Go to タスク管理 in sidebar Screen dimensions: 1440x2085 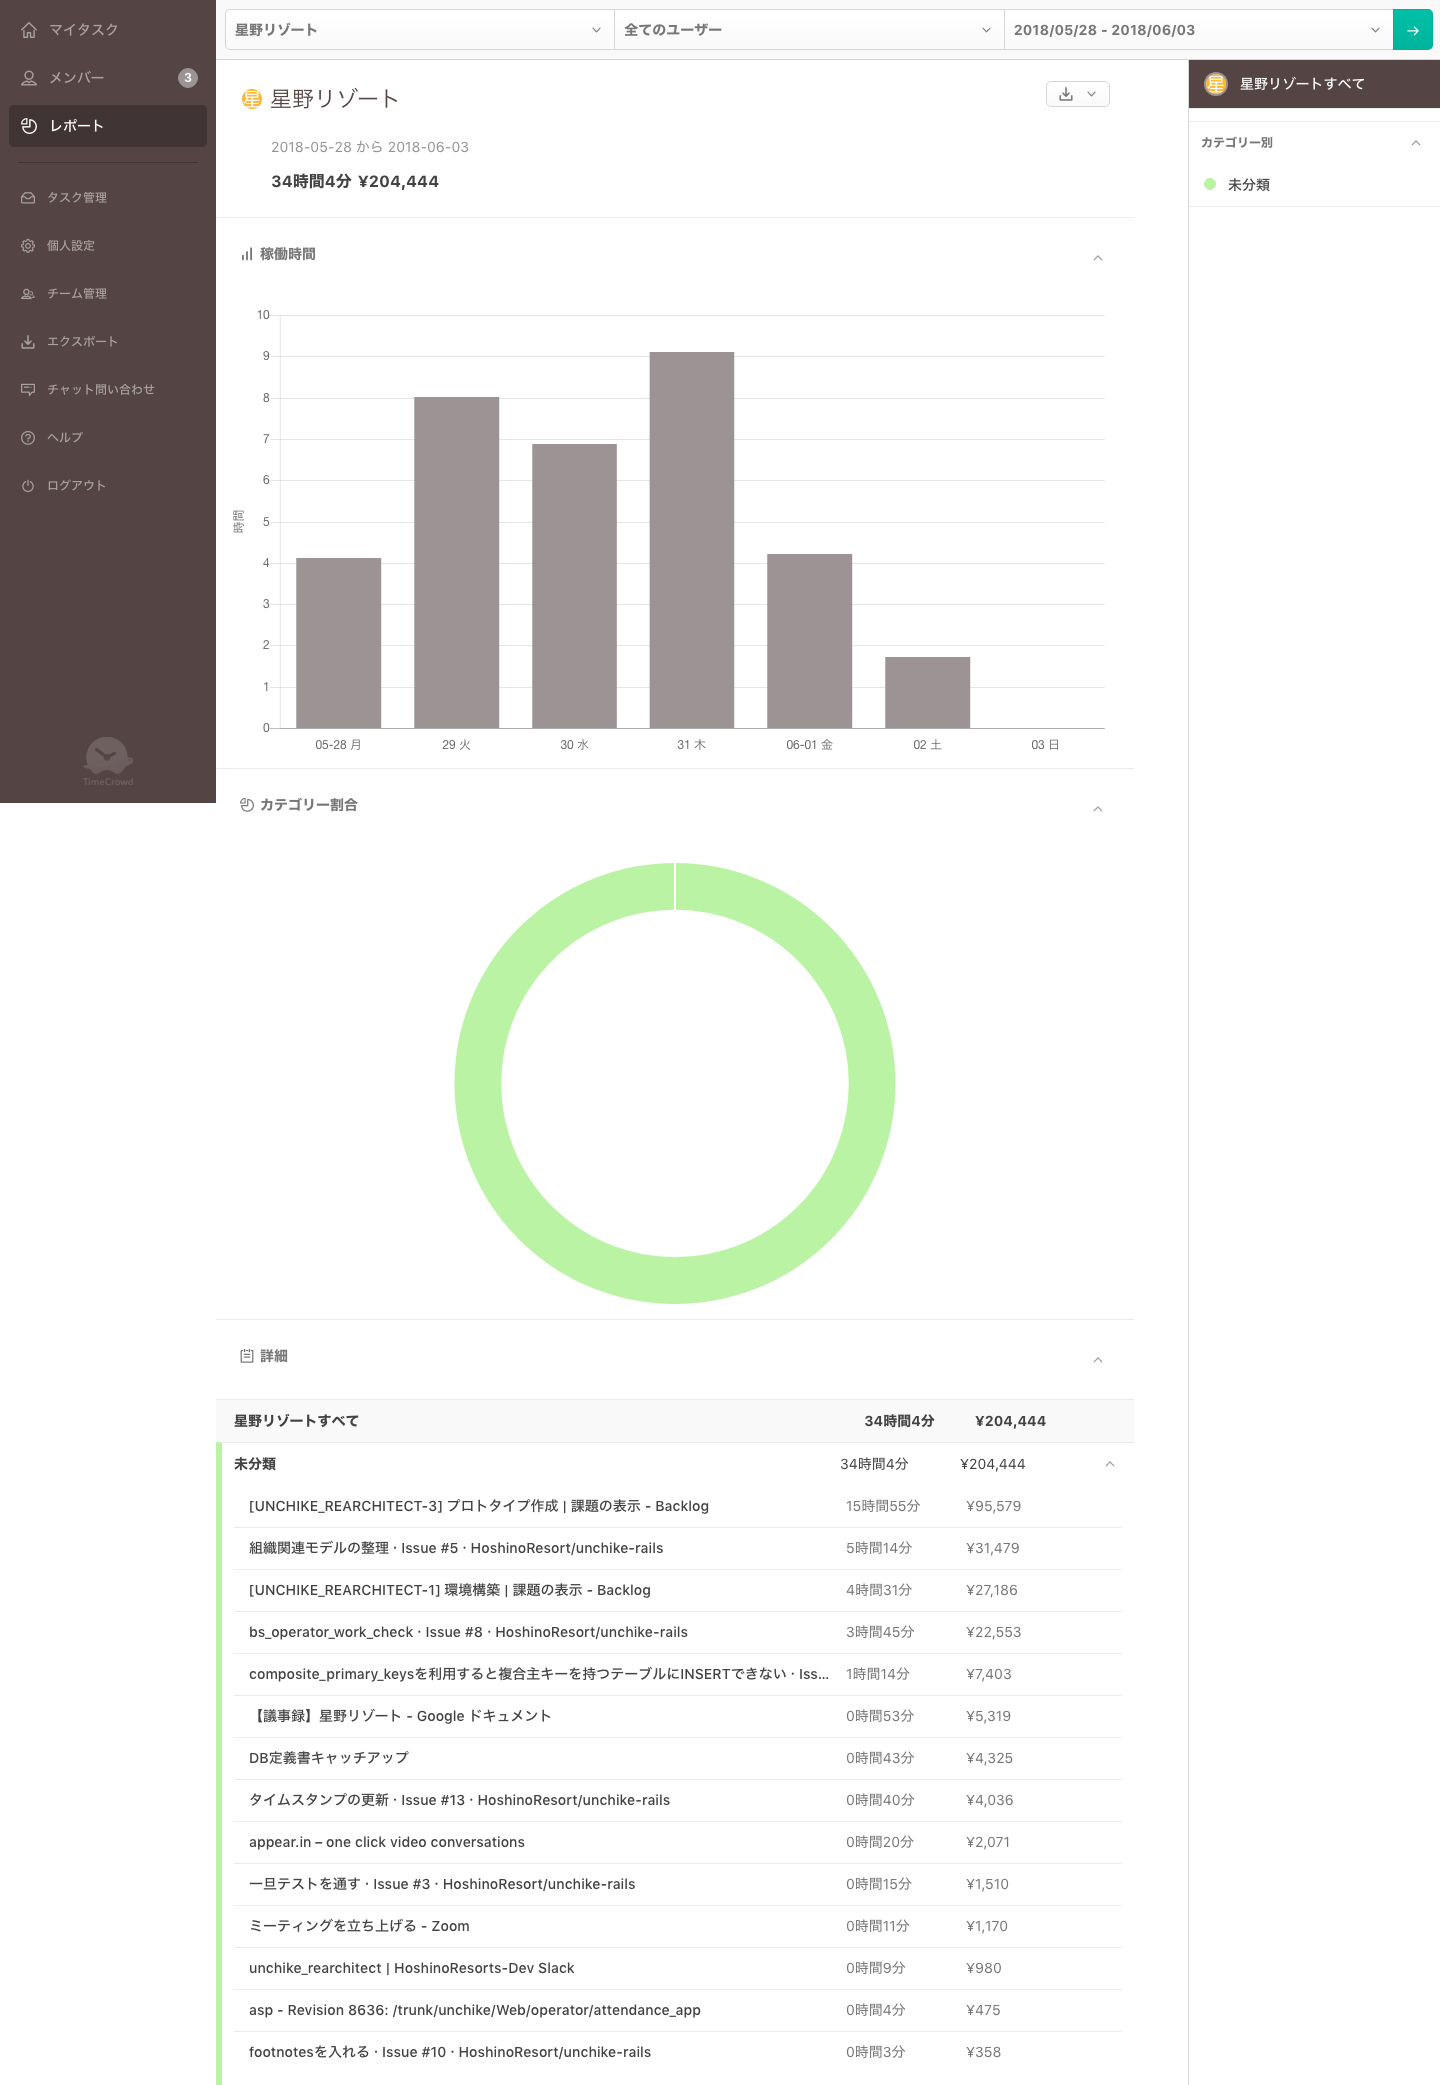[x=108, y=198]
